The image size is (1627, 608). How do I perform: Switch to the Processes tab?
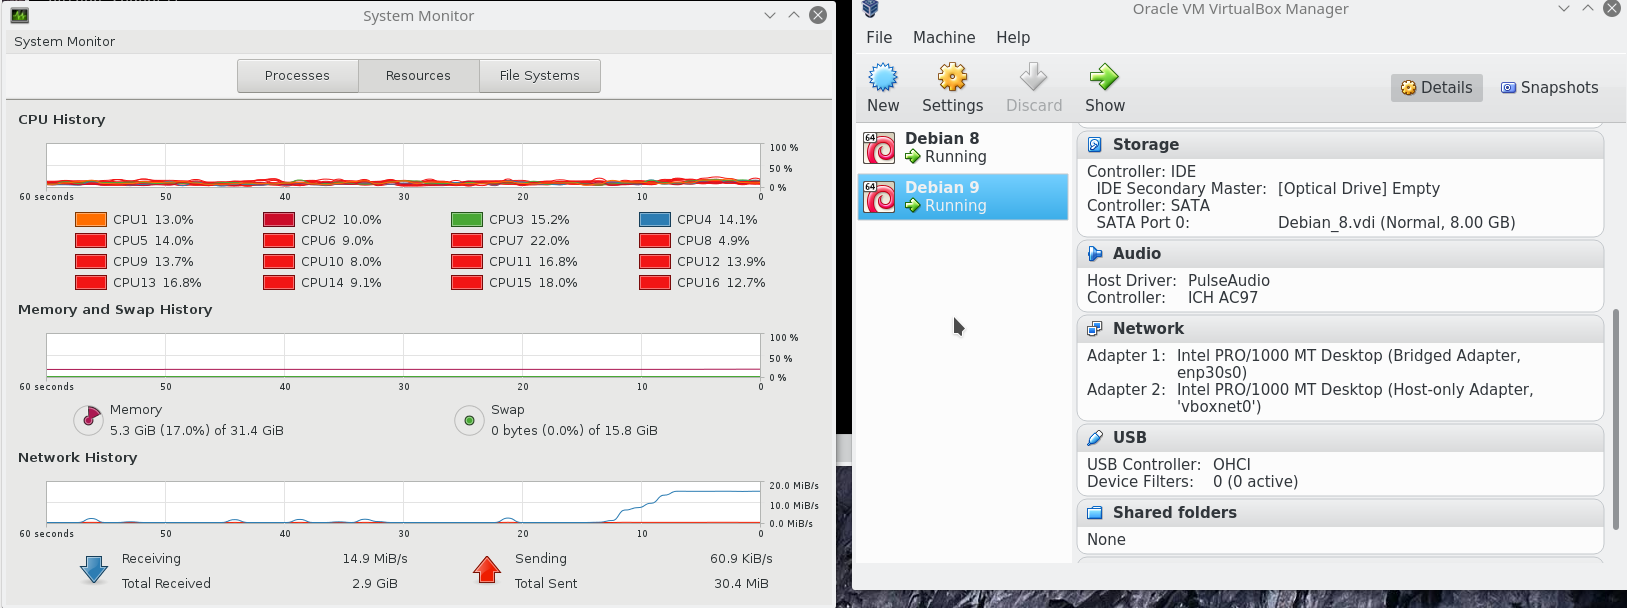click(297, 76)
